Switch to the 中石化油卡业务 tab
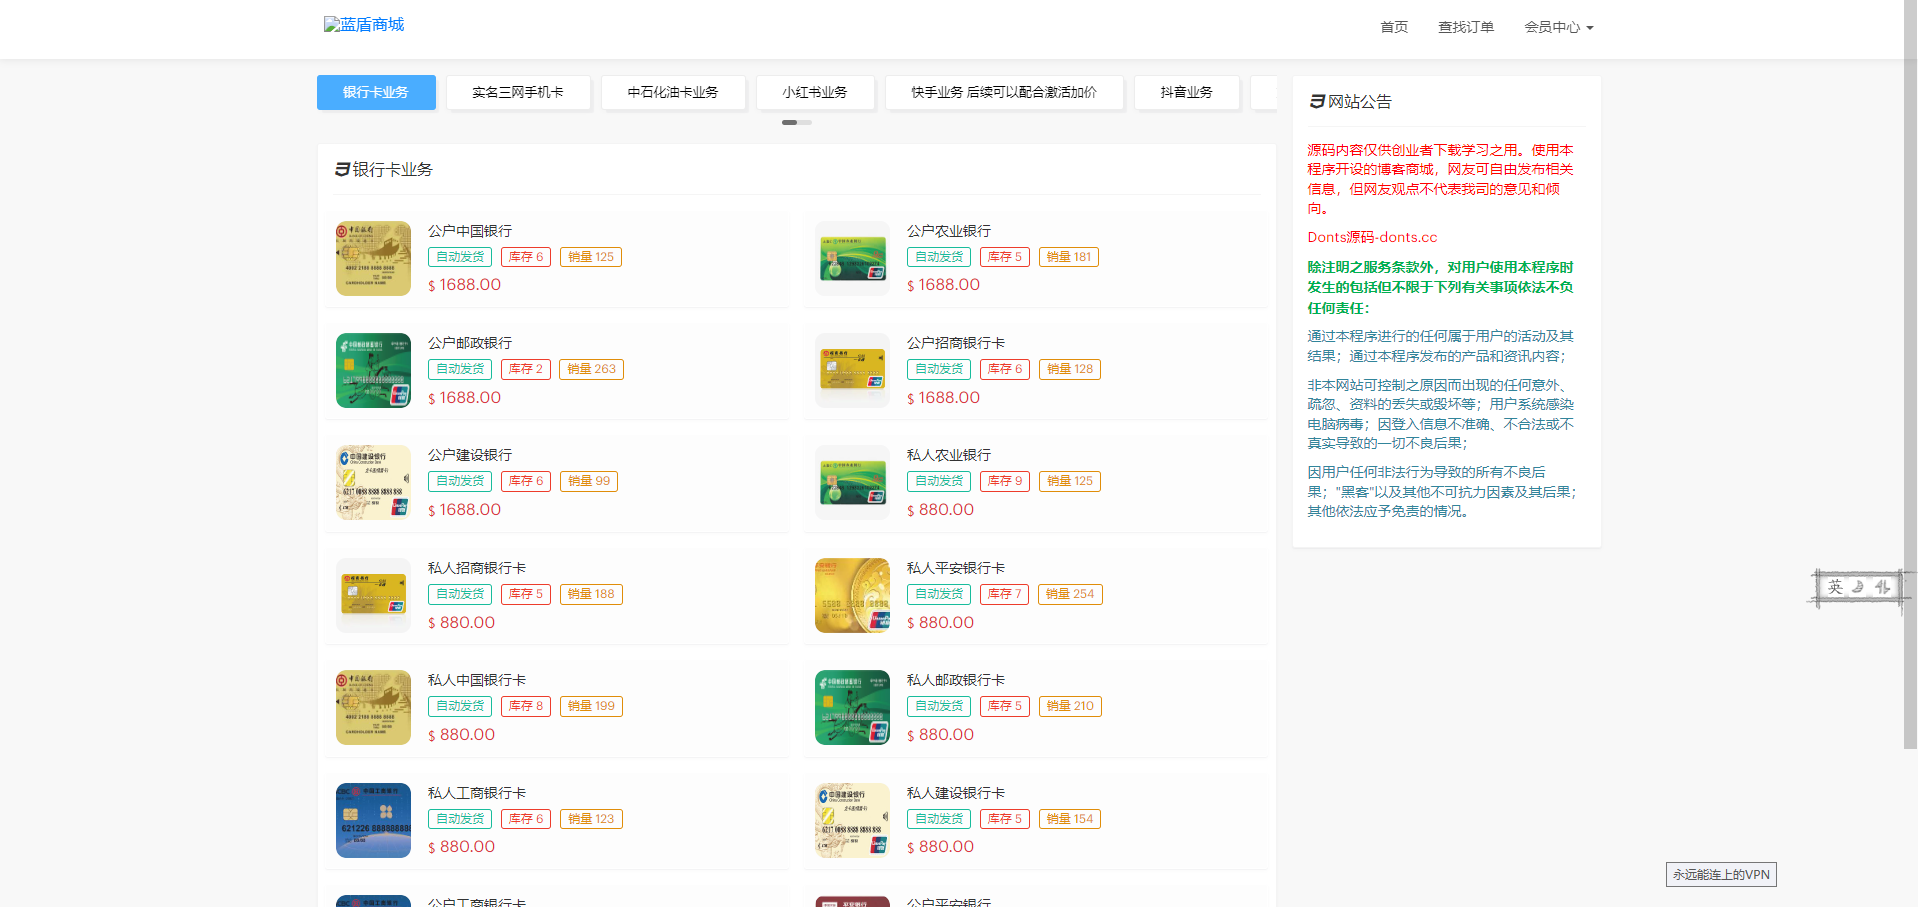Viewport: 1918px width, 907px height. (x=673, y=92)
